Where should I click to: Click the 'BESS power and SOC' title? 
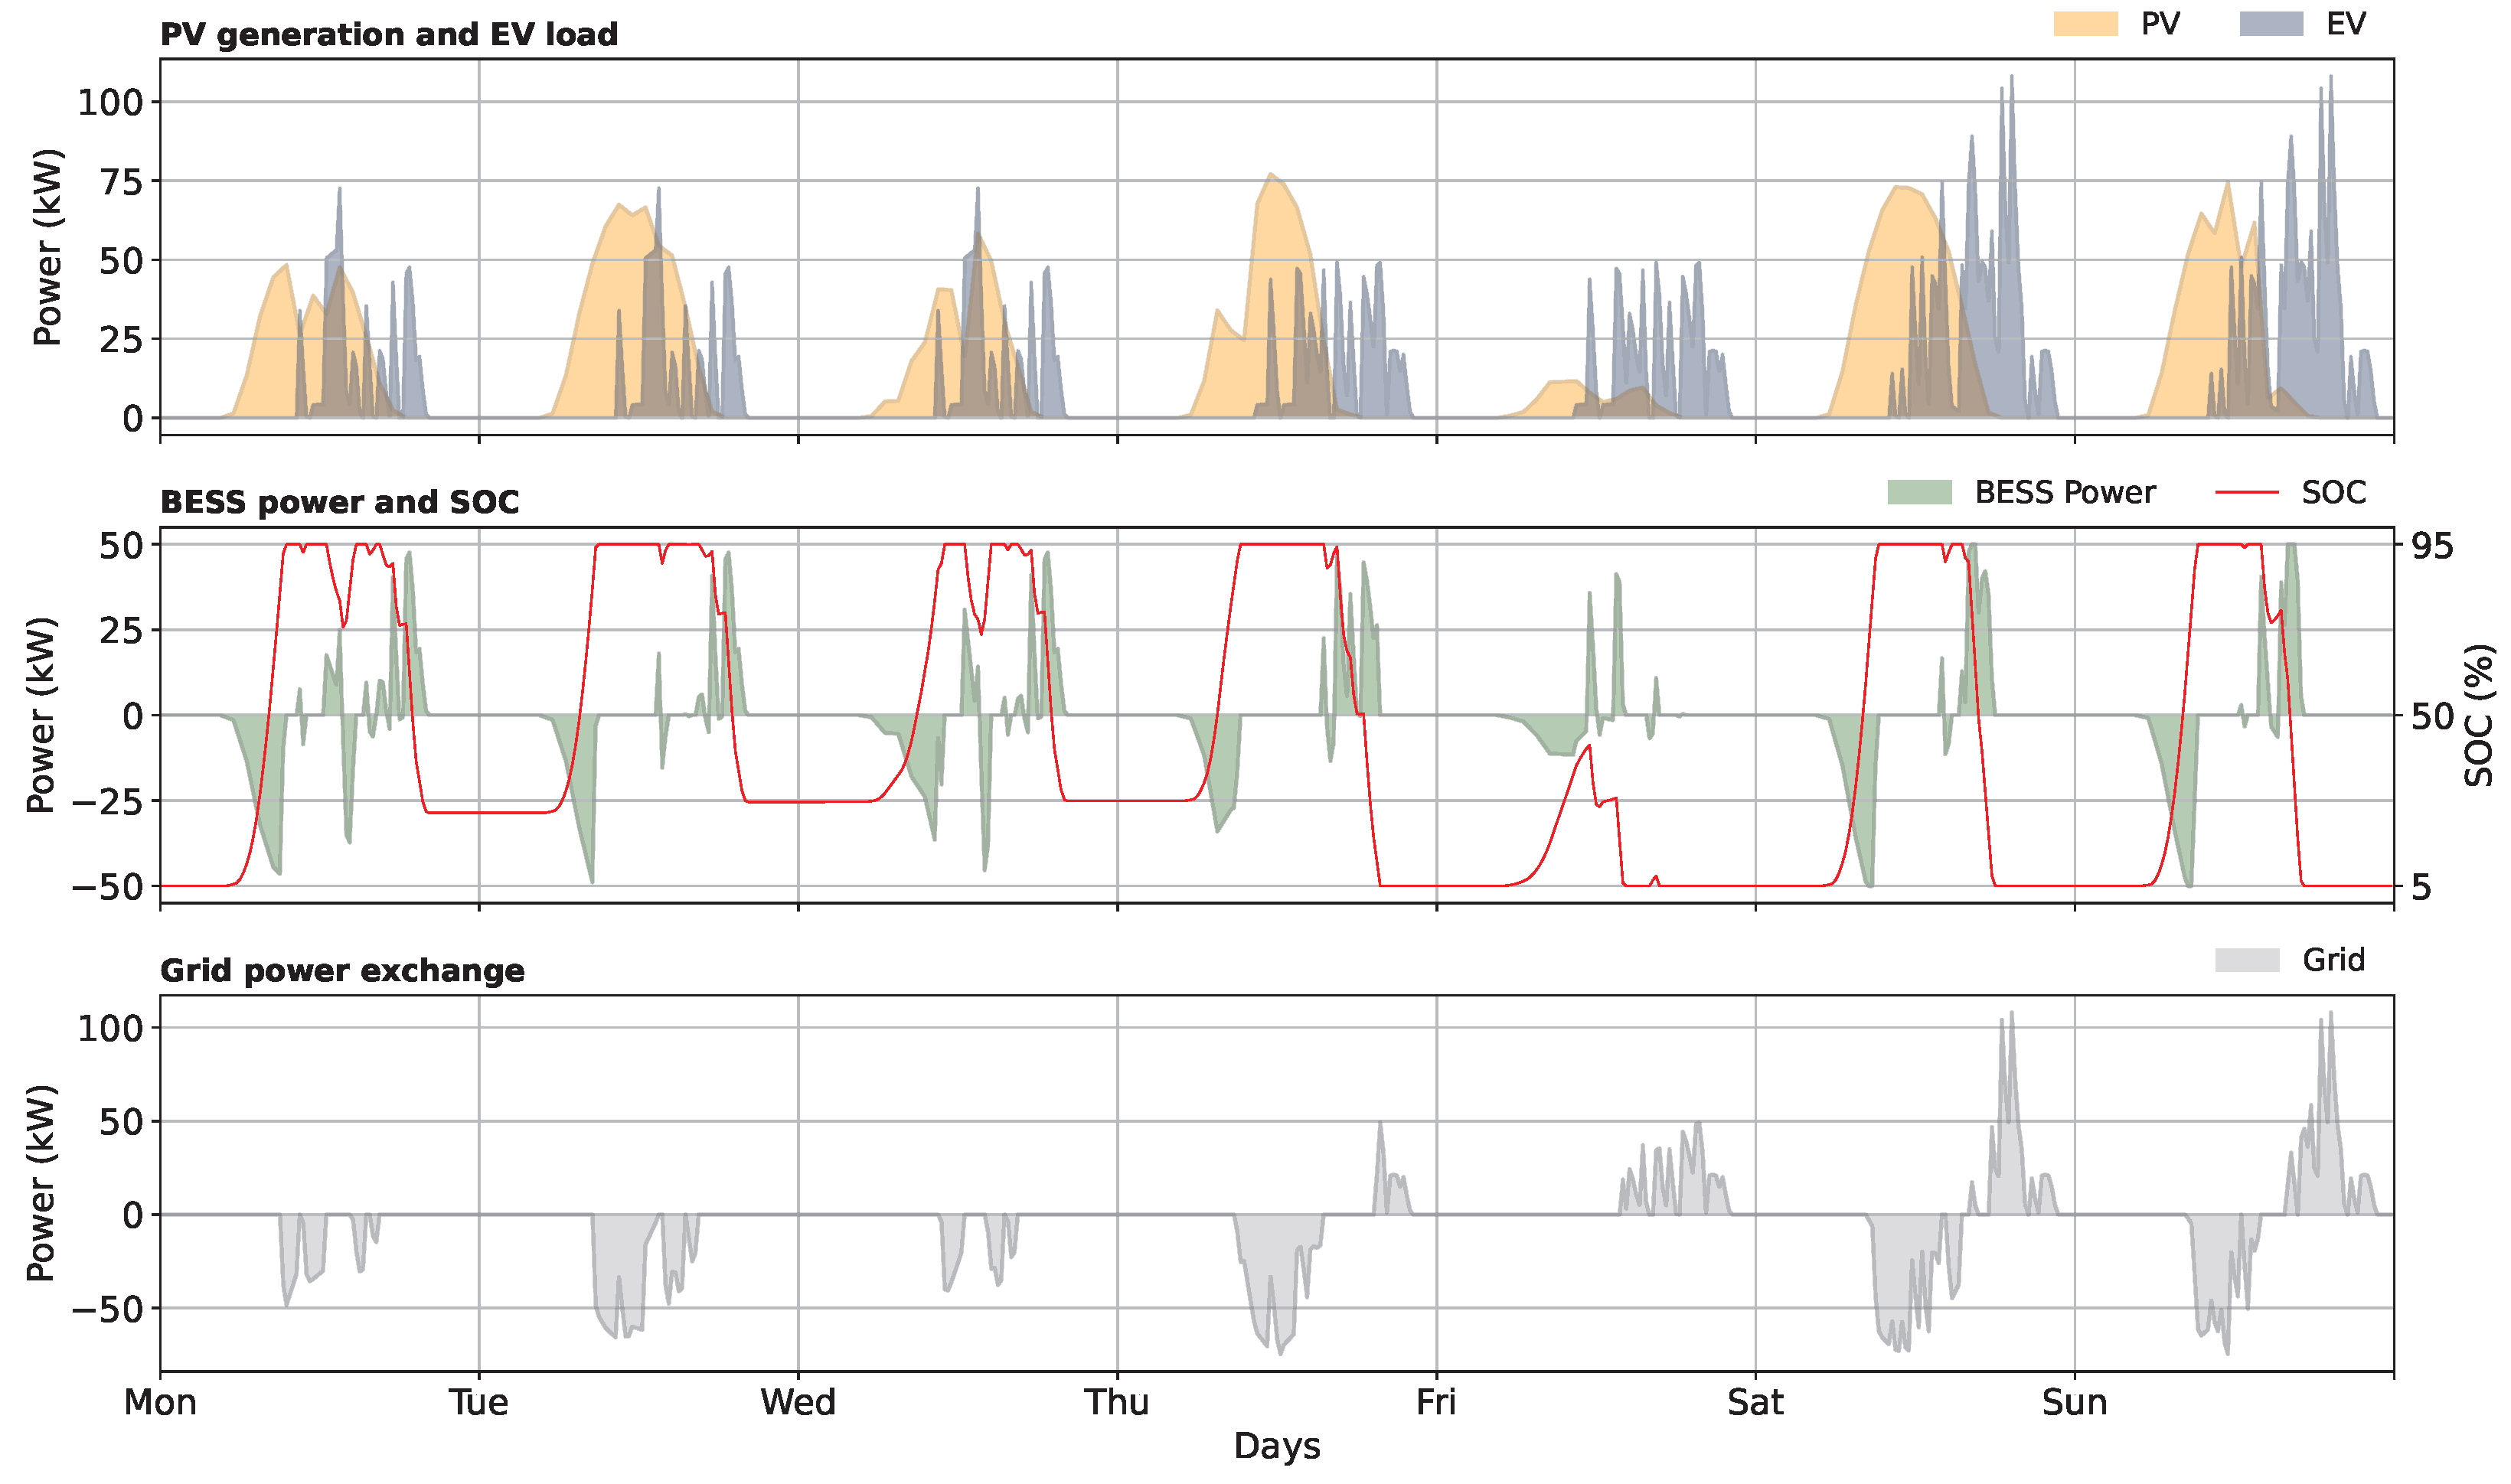[339, 502]
